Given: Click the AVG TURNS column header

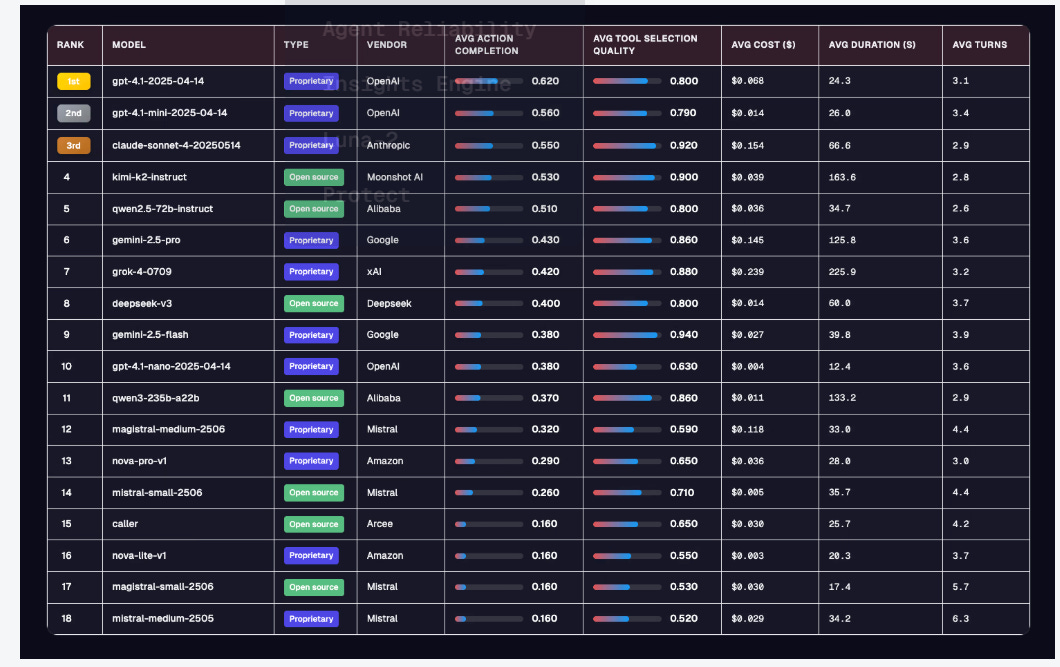Looking at the screenshot, I should tap(980, 45).
